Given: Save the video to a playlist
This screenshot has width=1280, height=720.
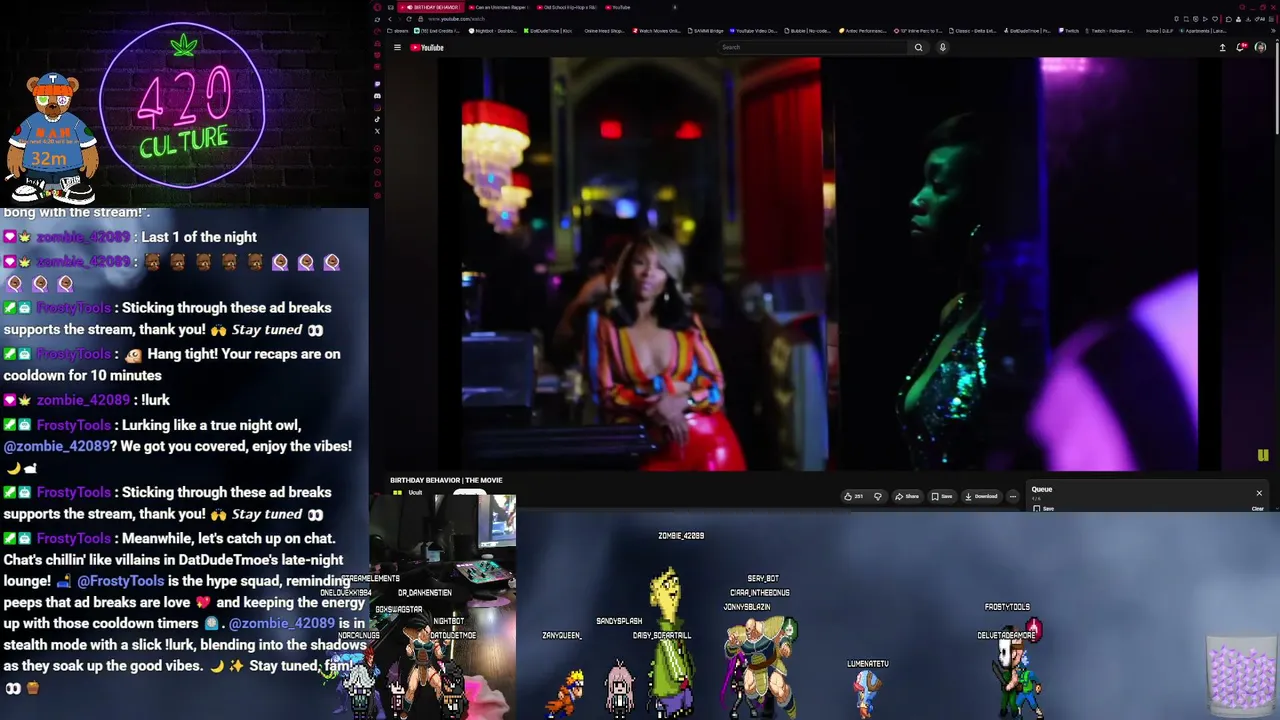Looking at the screenshot, I should point(942,496).
